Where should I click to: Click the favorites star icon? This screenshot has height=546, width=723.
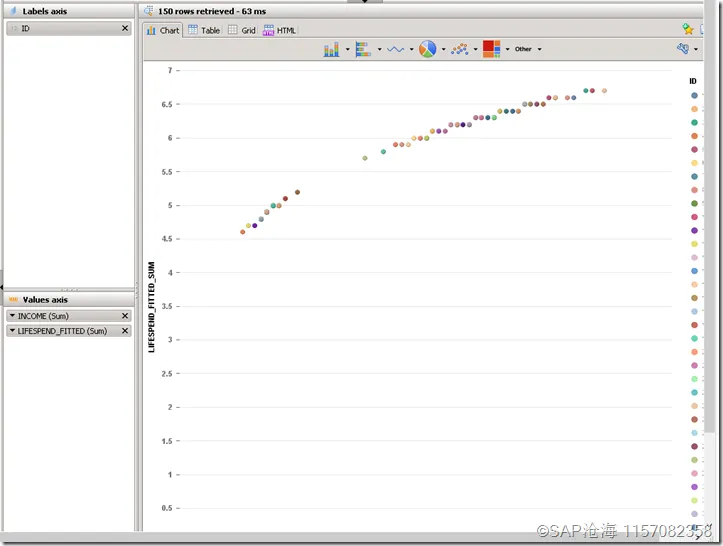[x=688, y=29]
